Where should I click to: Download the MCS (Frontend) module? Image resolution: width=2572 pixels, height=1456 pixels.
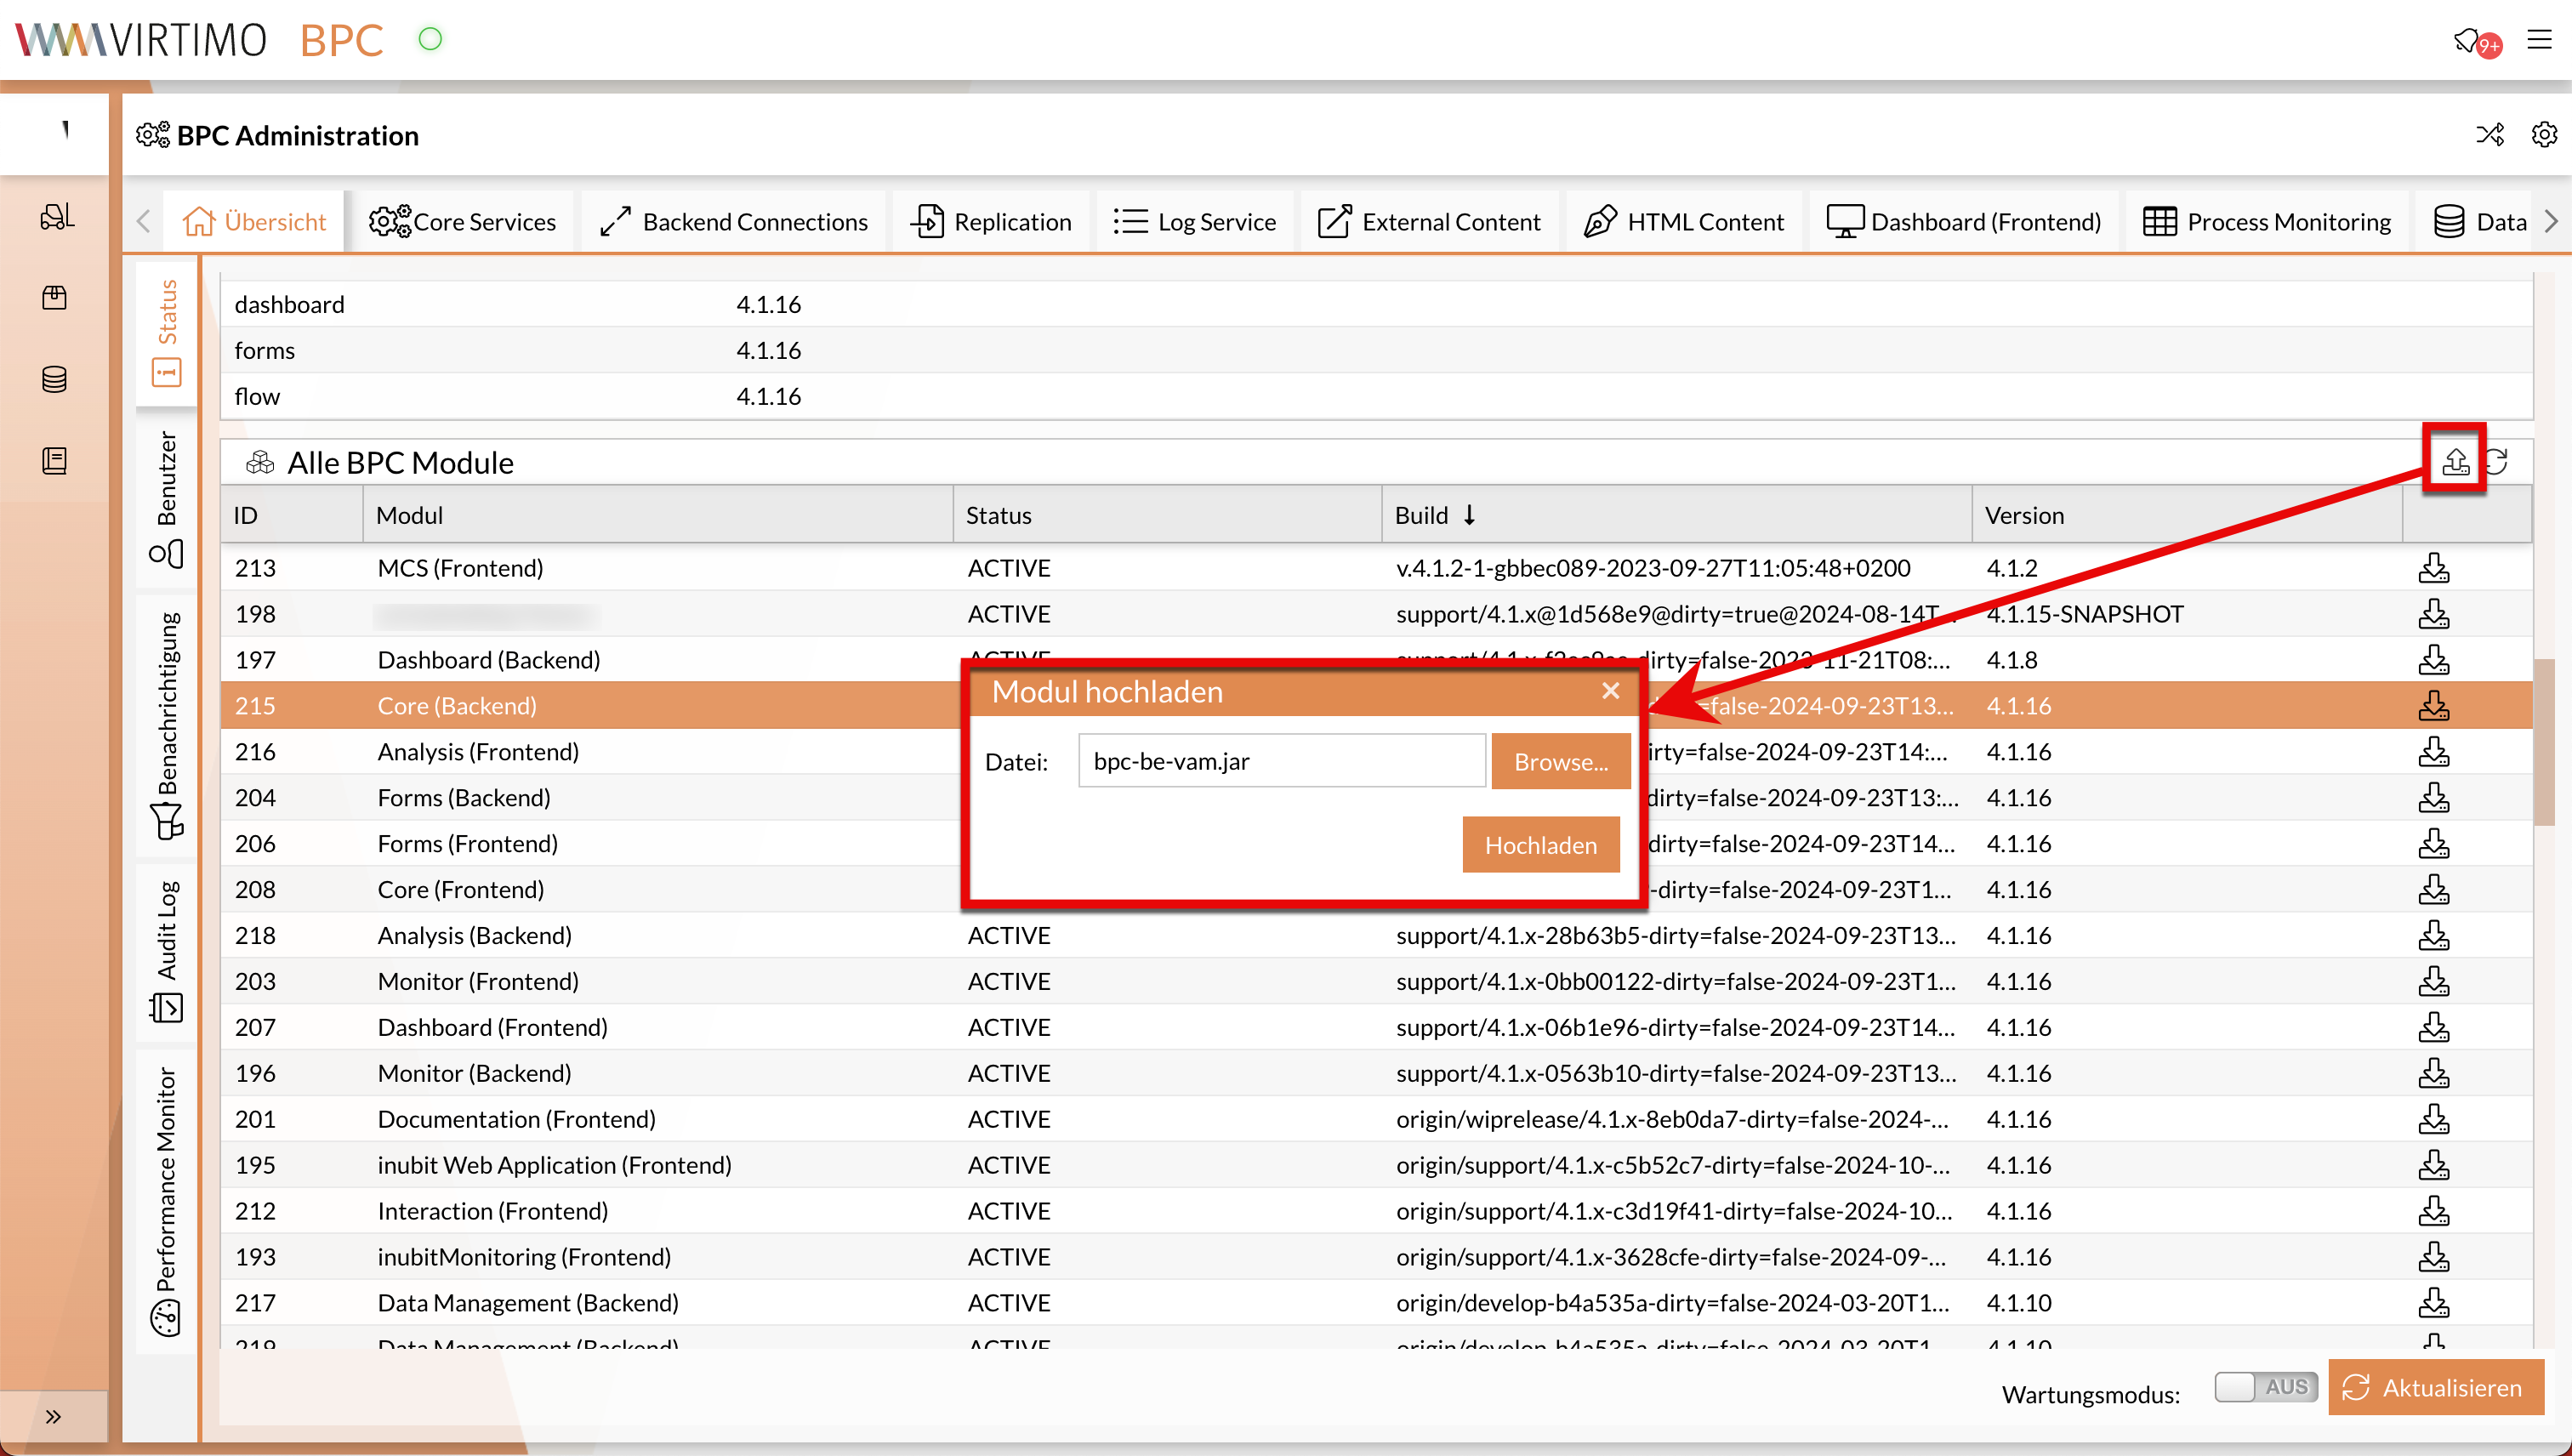coord(2434,567)
